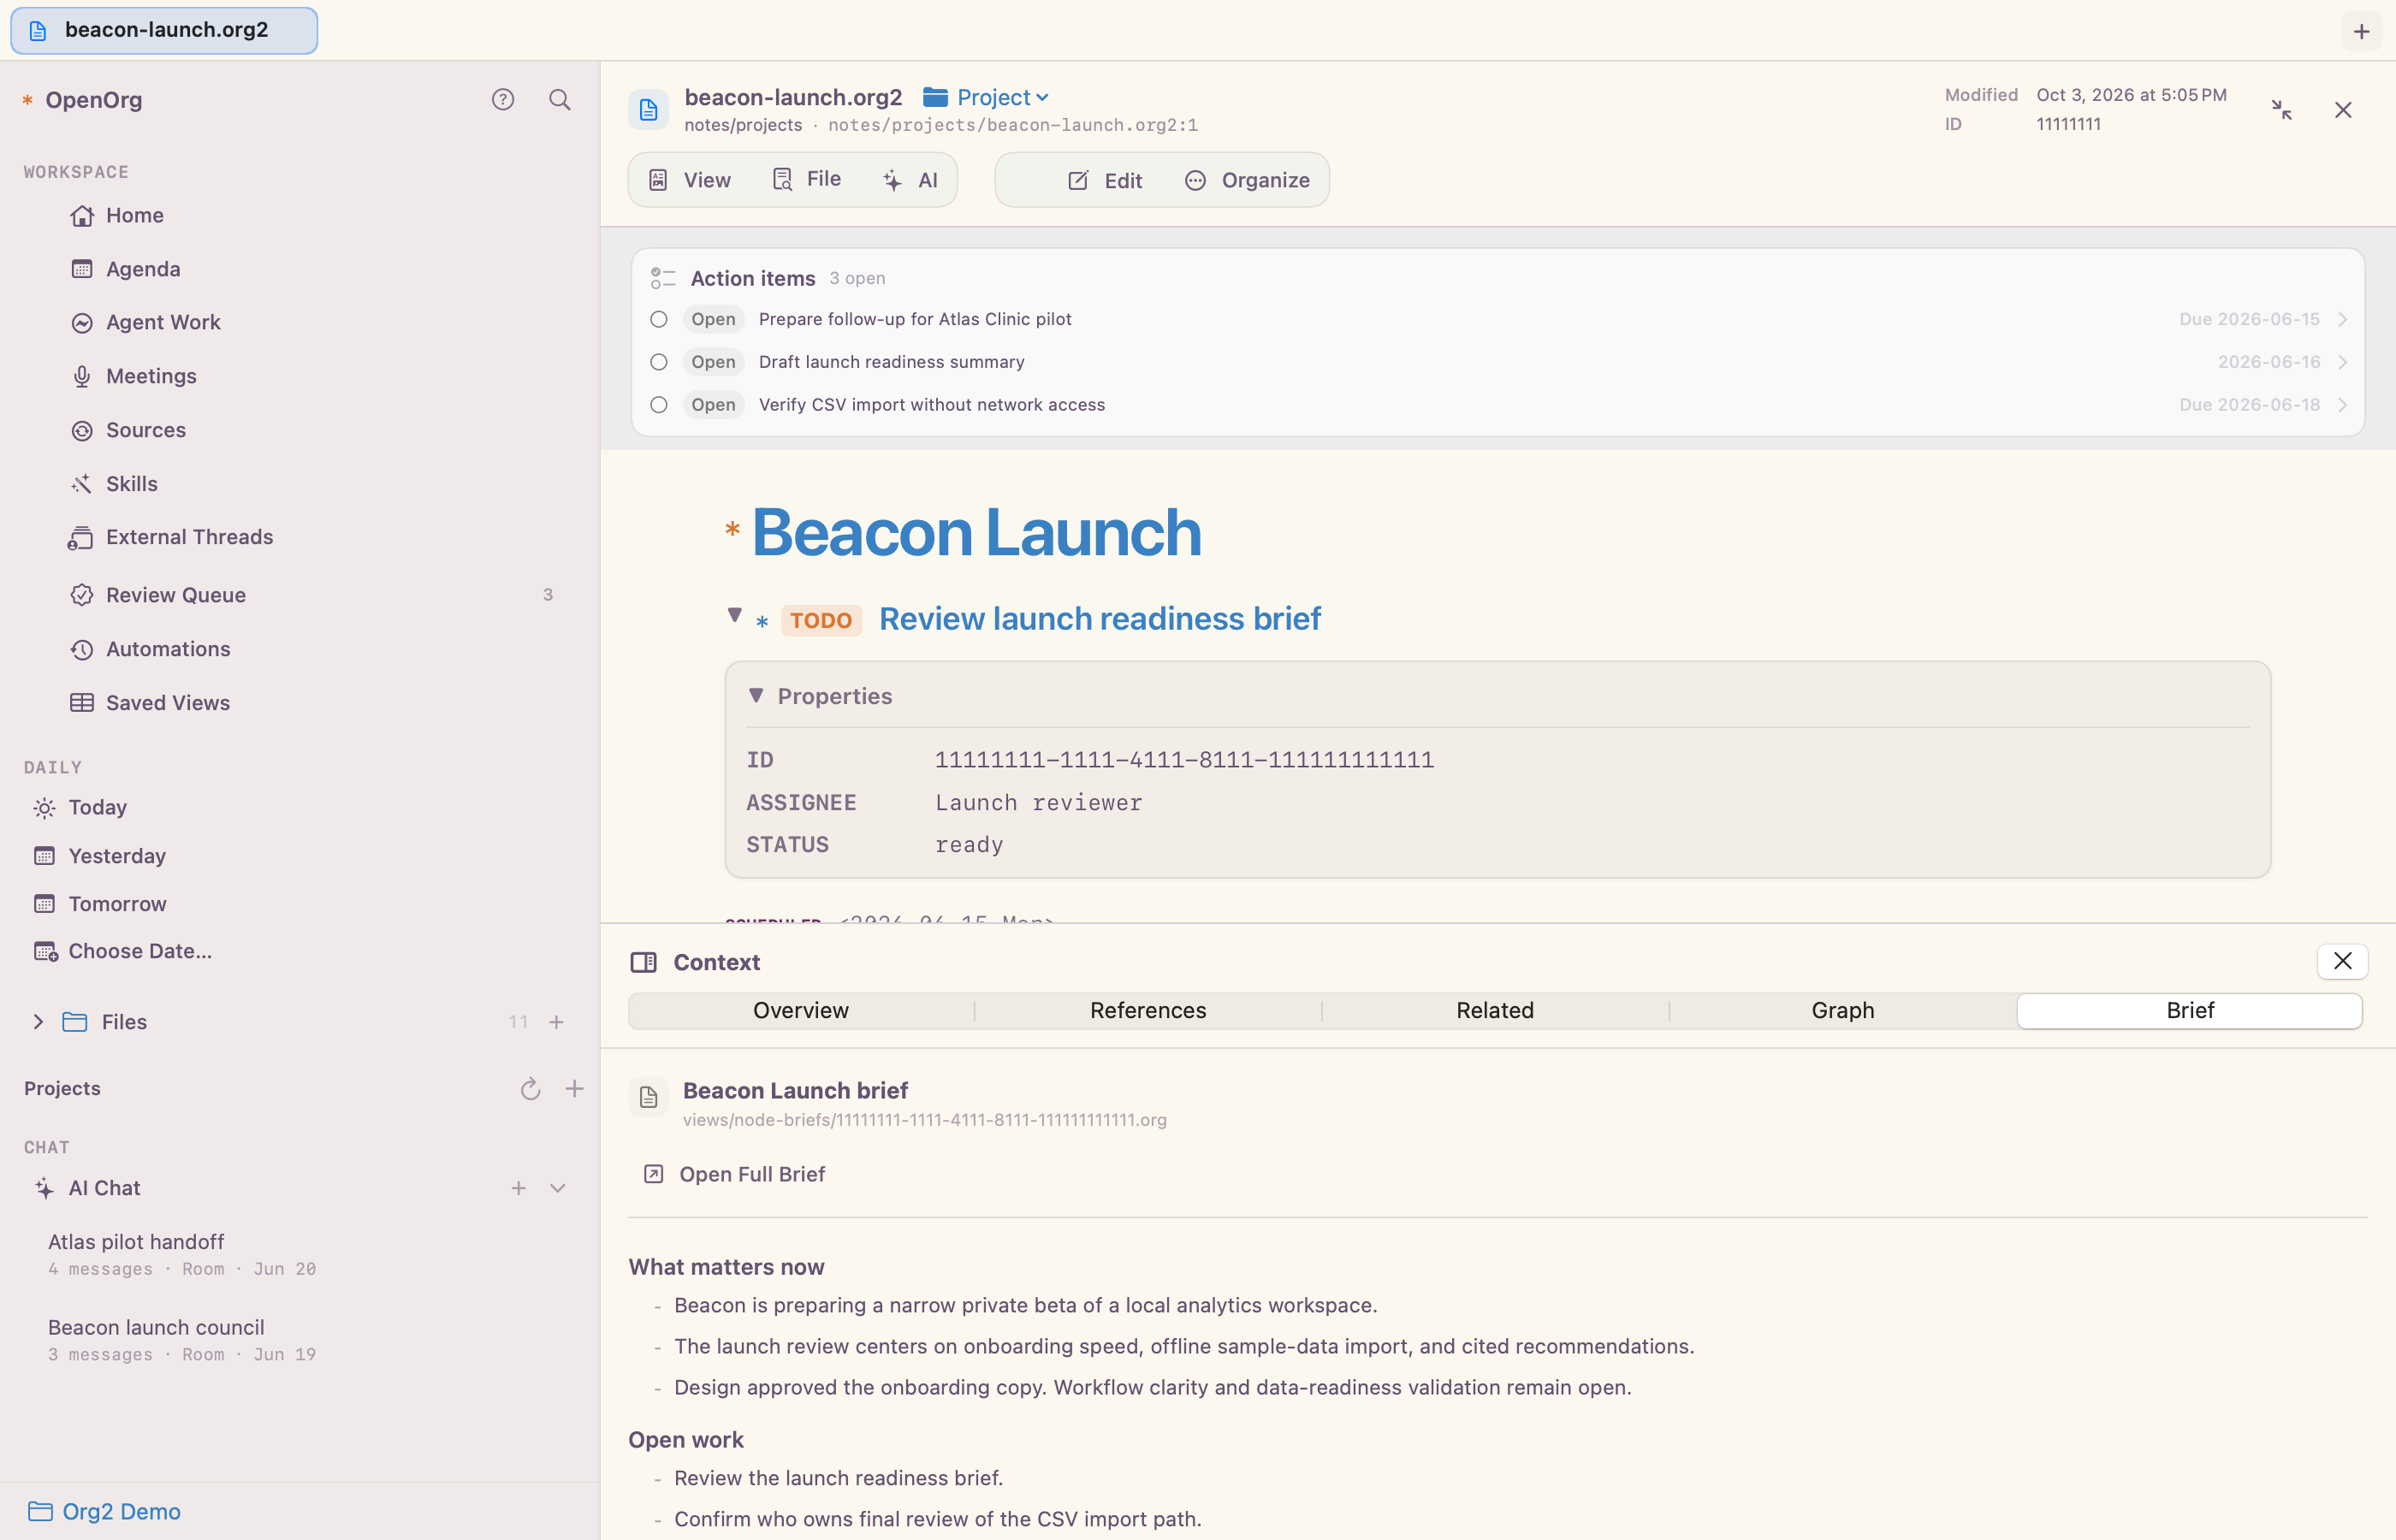Close the Context panel

click(x=2342, y=961)
